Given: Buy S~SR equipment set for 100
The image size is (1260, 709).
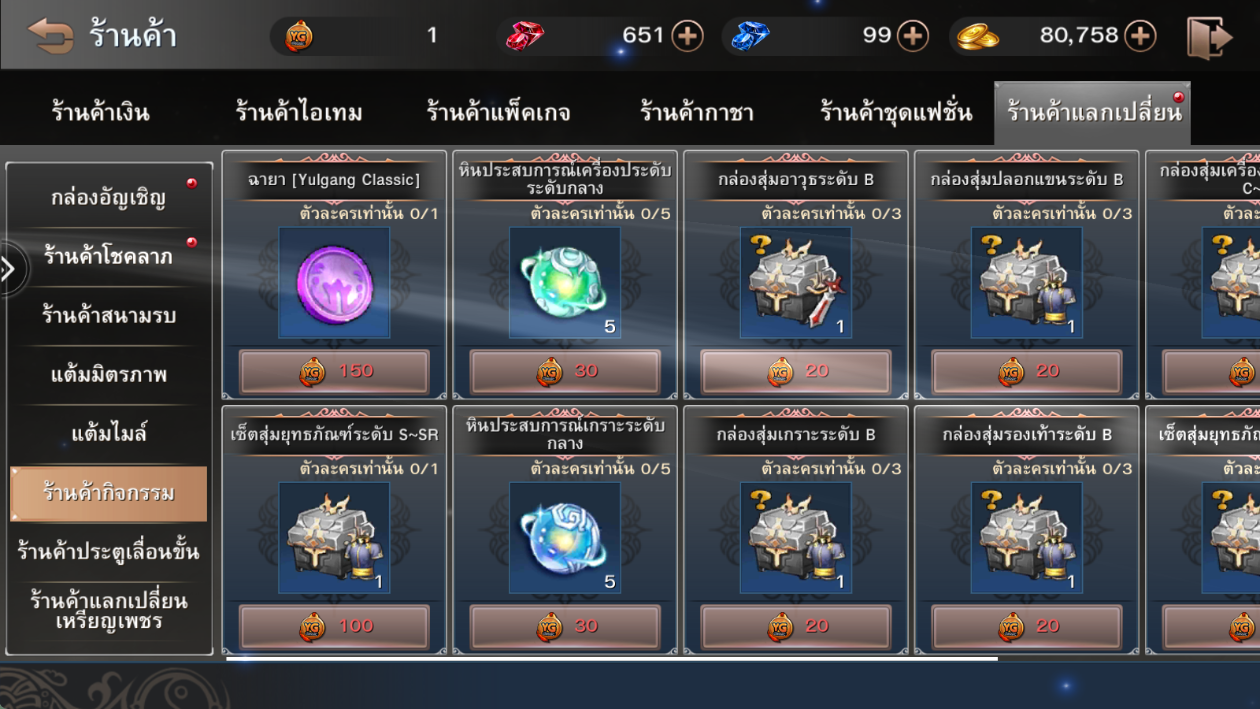Looking at the screenshot, I should (x=334, y=626).
